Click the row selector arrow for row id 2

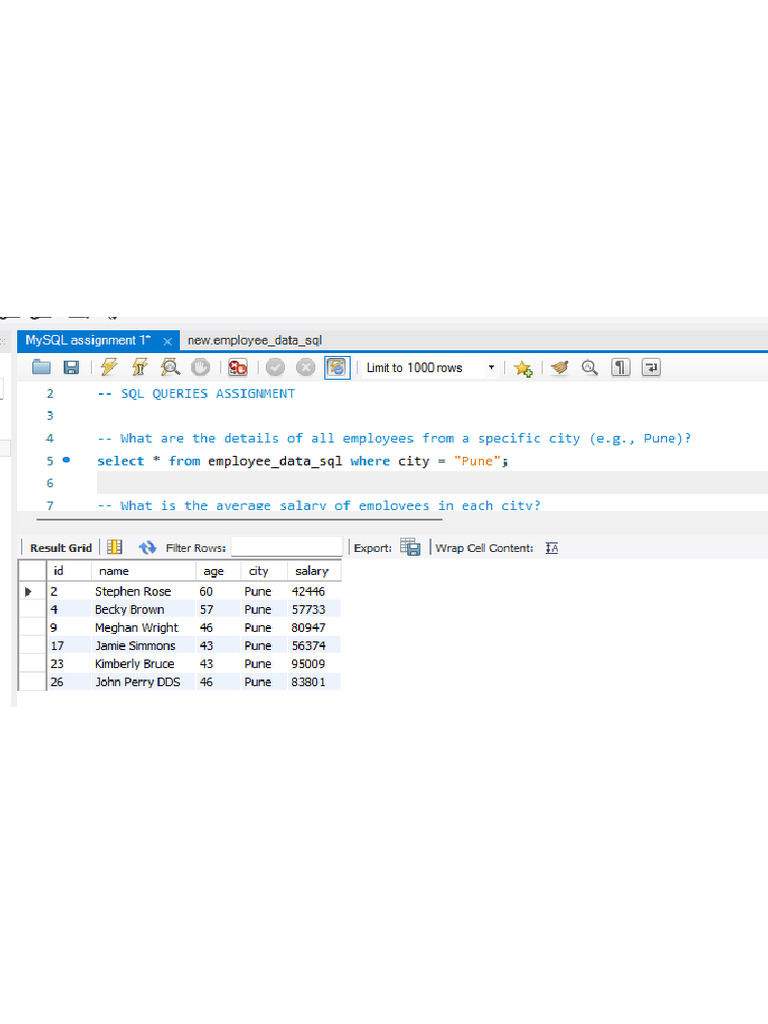coord(28,592)
